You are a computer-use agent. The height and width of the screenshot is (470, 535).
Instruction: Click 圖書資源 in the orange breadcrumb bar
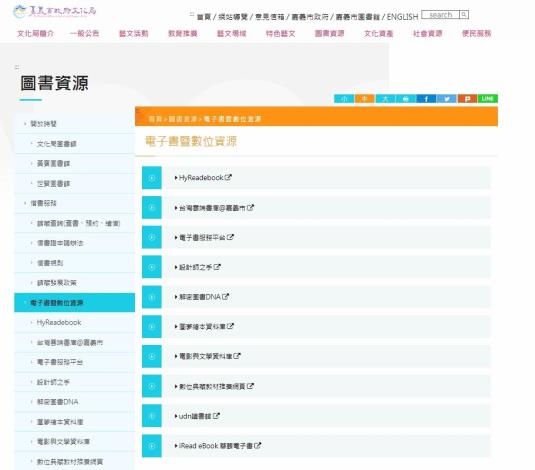pyautogui.click(x=183, y=119)
